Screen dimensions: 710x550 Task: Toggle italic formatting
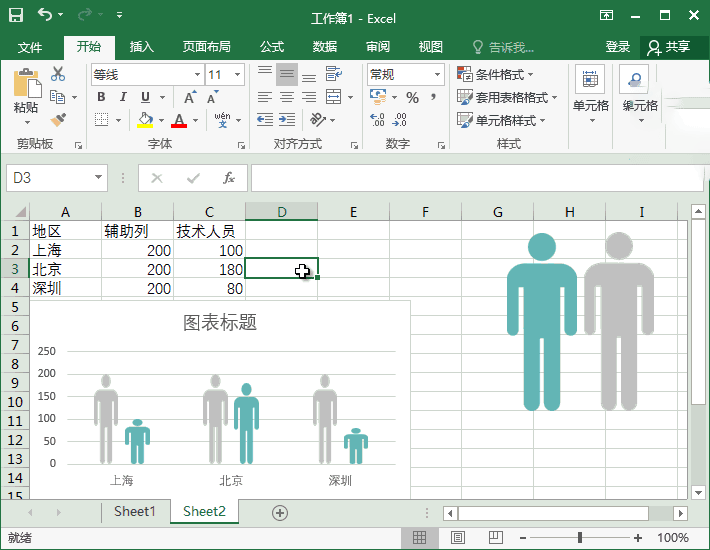point(123,97)
